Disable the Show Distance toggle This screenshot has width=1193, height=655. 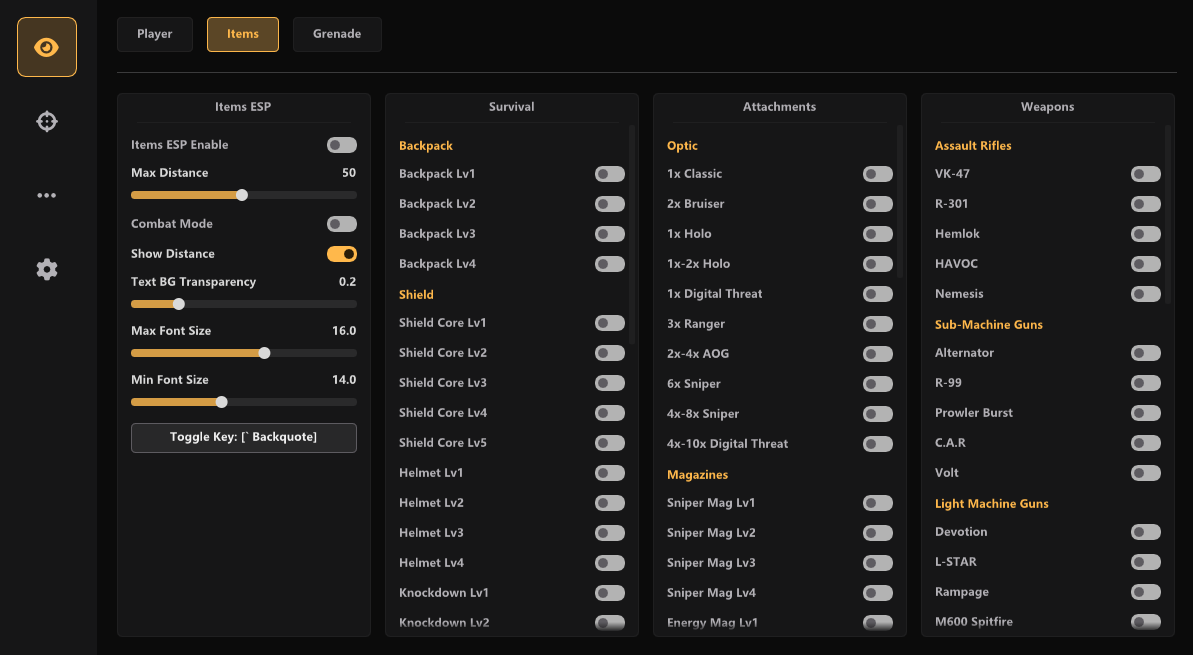[342, 254]
